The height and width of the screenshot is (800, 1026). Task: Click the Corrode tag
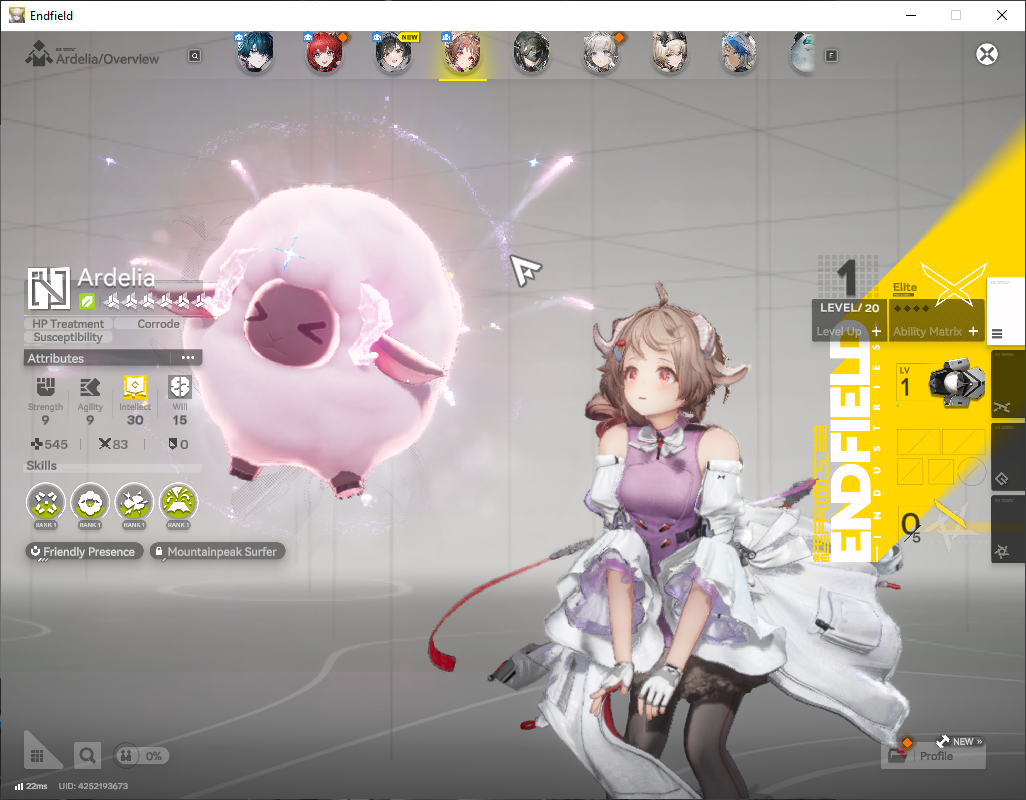tap(158, 324)
